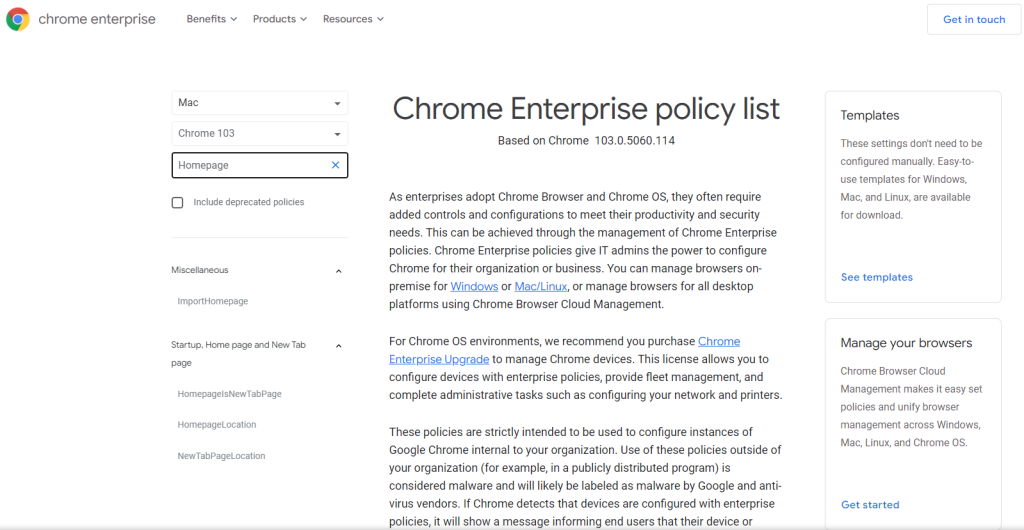This screenshot has width=1024, height=530.
Task: Click the Chrome logo icon
Action: [x=18, y=19]
